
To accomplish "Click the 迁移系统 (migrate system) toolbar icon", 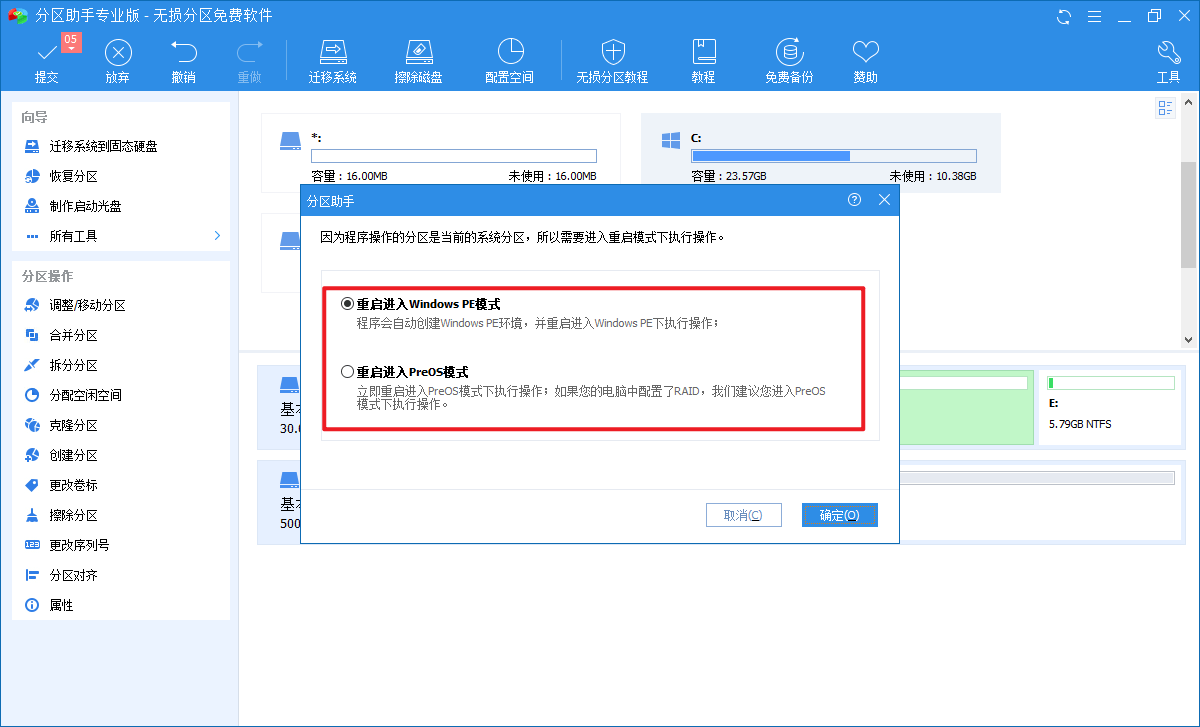I will point(333,58).
